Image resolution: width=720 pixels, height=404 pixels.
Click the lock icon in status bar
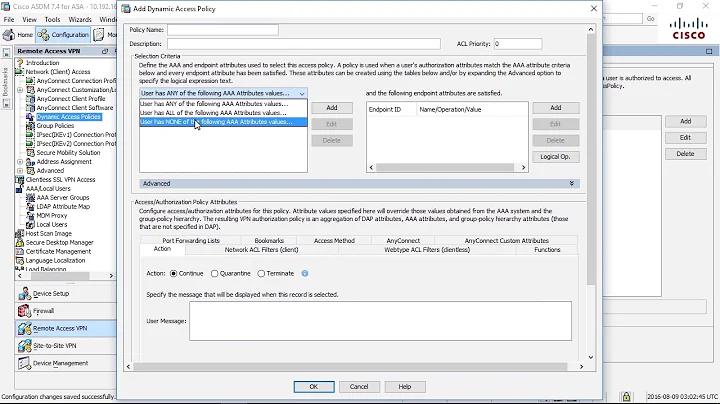click(626, 397)
